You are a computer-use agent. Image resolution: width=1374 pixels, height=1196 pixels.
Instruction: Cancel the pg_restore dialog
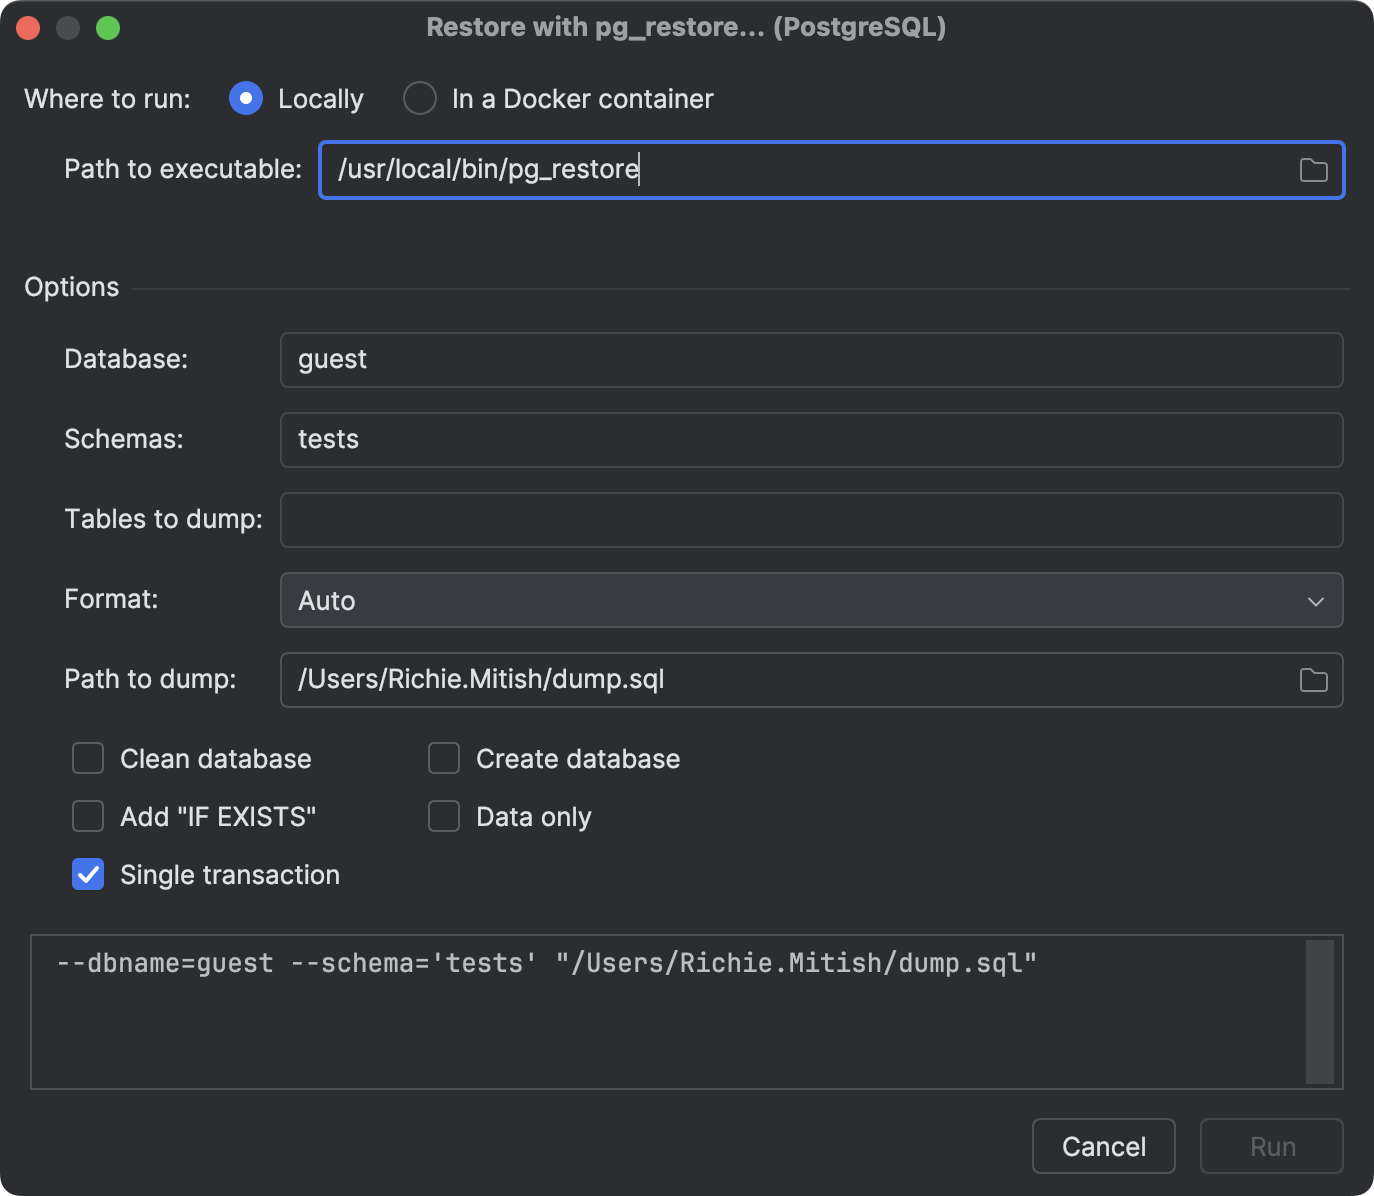1103,1146
